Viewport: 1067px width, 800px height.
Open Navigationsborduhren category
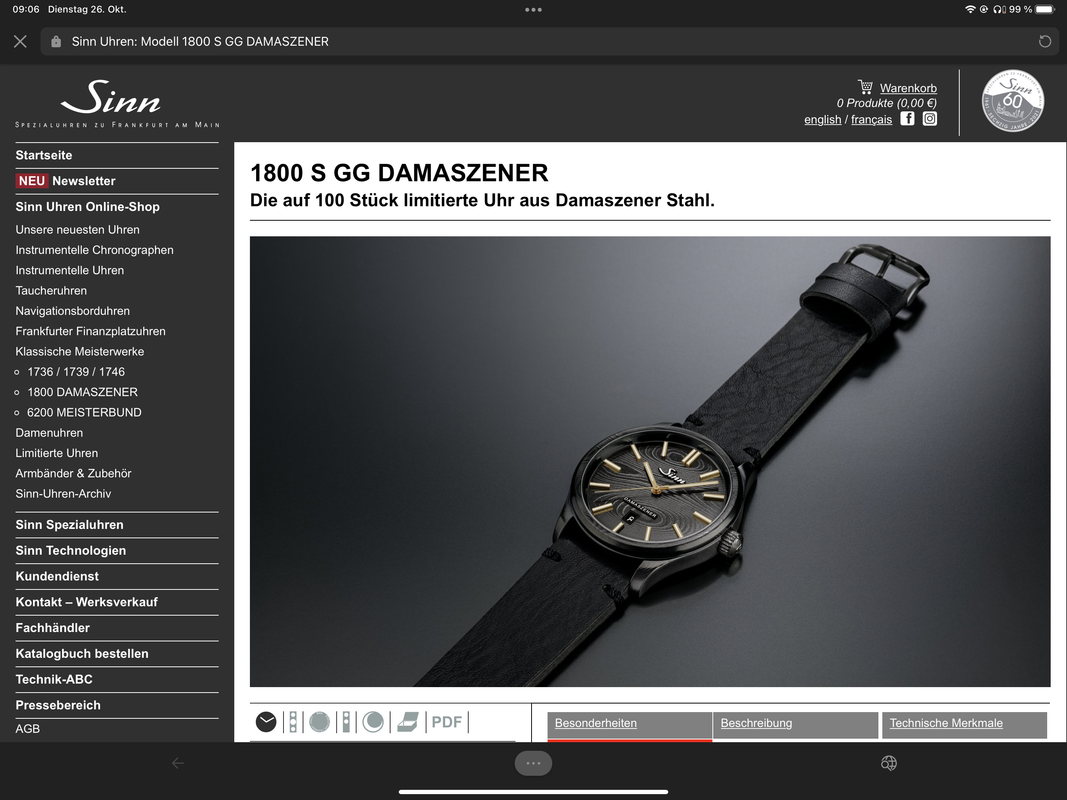(x=73, y=311)
